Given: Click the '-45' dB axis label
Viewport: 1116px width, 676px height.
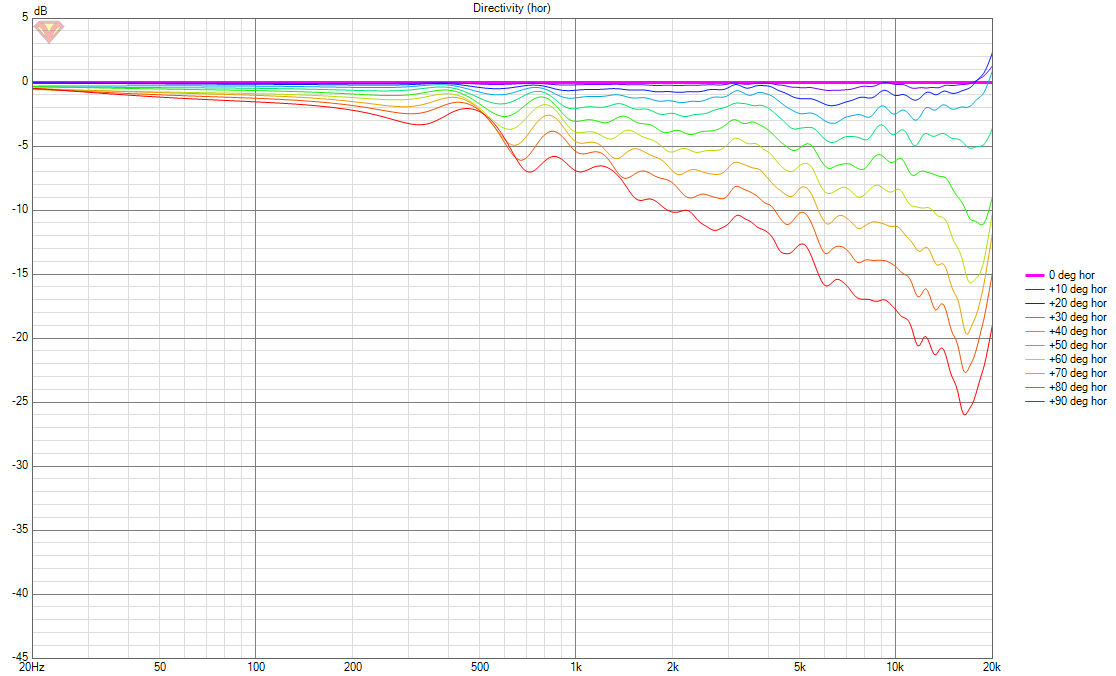Looking at the screenshot, I should (x=20, y=657).
